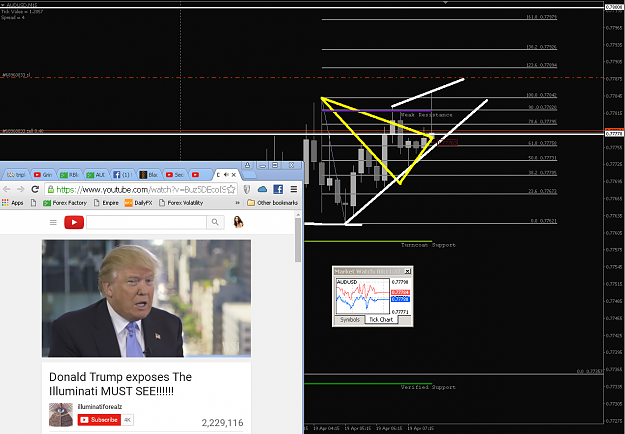This screenshot has height=434, width=625.
Task: Reload the YouTube page
Action: coord(35,189)
